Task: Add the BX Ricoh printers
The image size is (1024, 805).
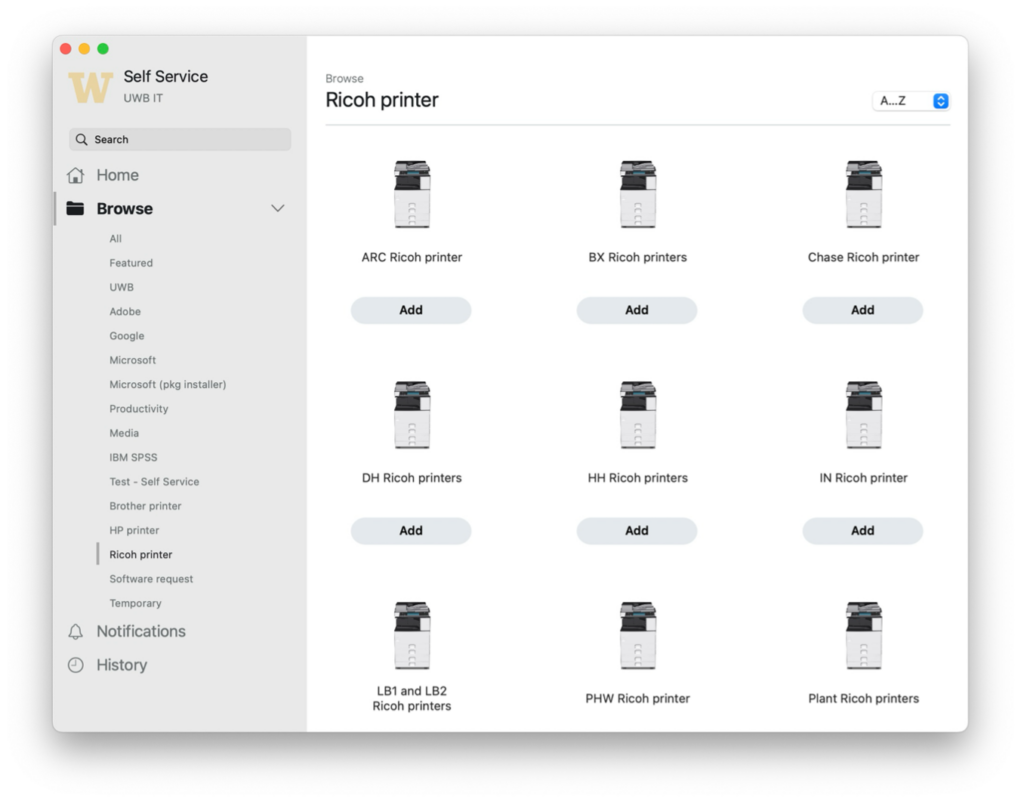Action: click(x=637, y=310)
